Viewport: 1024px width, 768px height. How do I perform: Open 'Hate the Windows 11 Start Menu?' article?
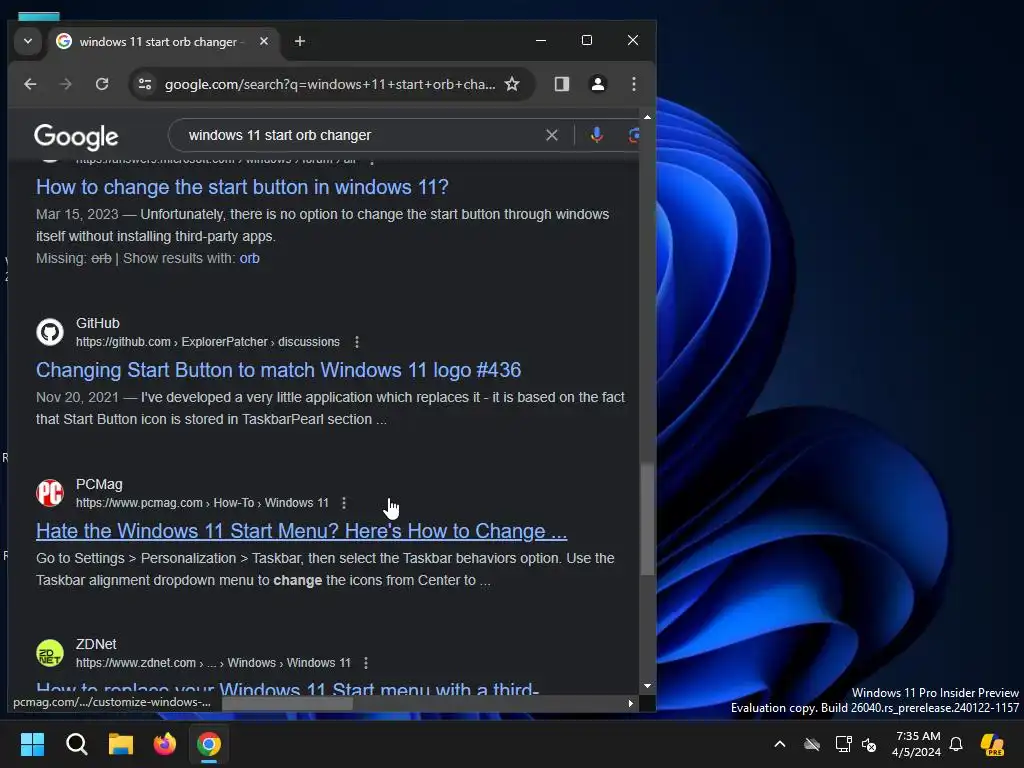point(302,531)
